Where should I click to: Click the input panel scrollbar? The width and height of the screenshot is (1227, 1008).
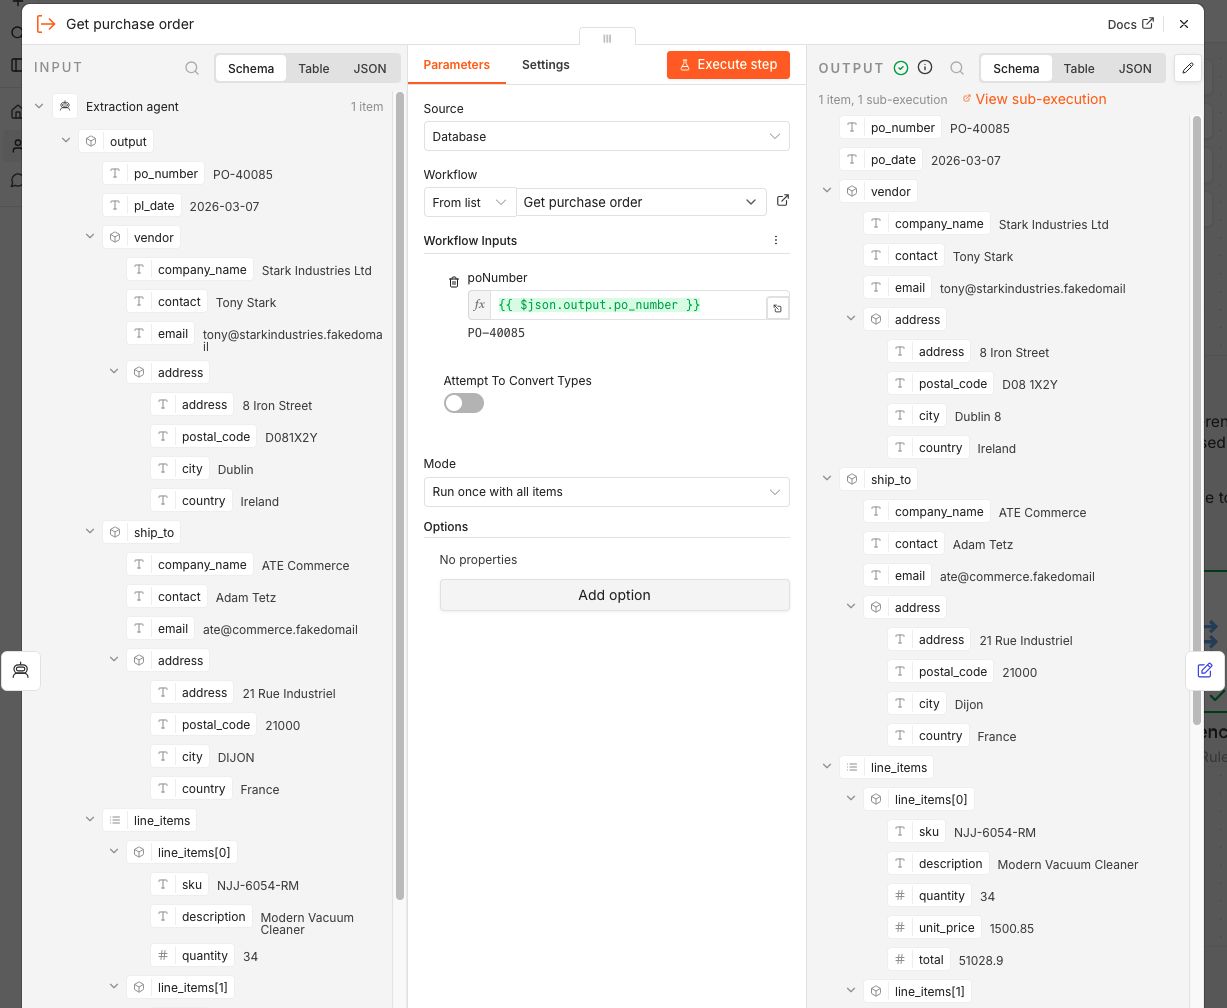point(400,495)
